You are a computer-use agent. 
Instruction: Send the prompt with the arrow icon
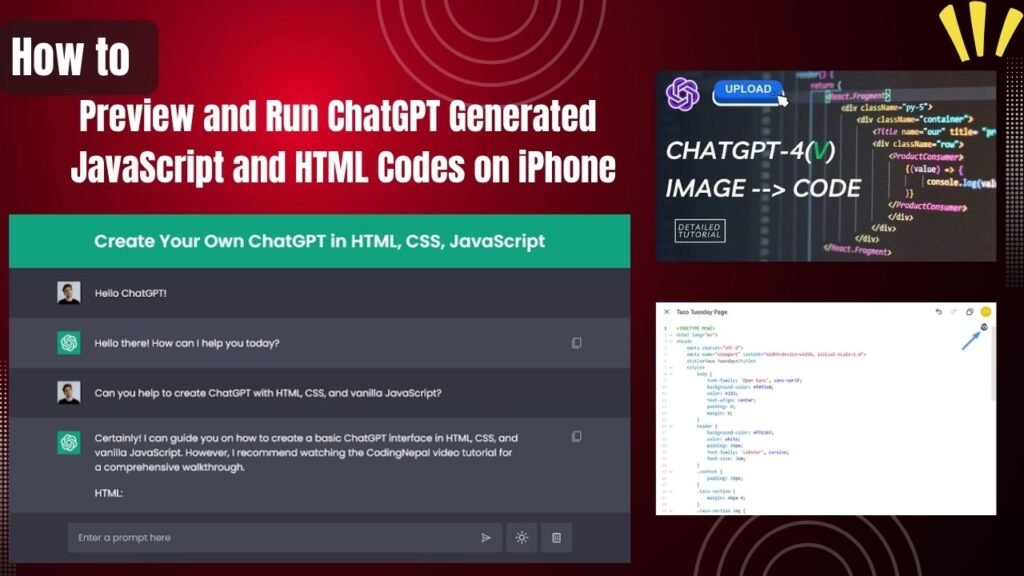coord(486,537)
